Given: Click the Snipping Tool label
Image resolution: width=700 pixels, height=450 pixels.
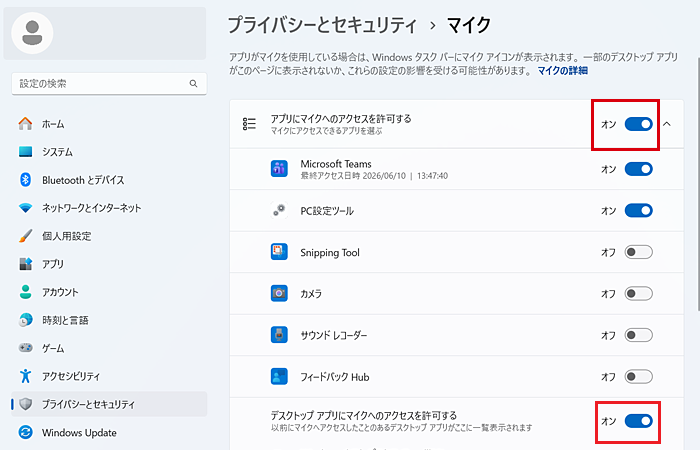Looking at the screenshot, I should pos(330,252).
